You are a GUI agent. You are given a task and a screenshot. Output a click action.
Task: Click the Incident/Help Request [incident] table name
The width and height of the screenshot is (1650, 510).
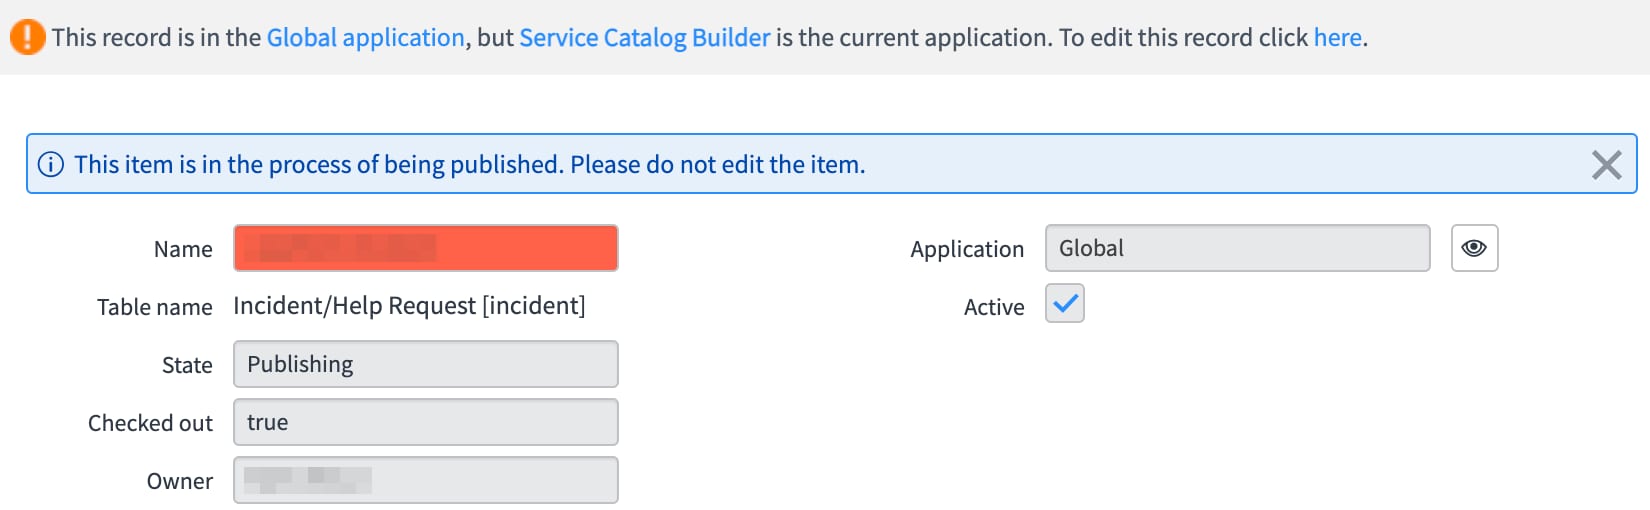pos(409,306)
